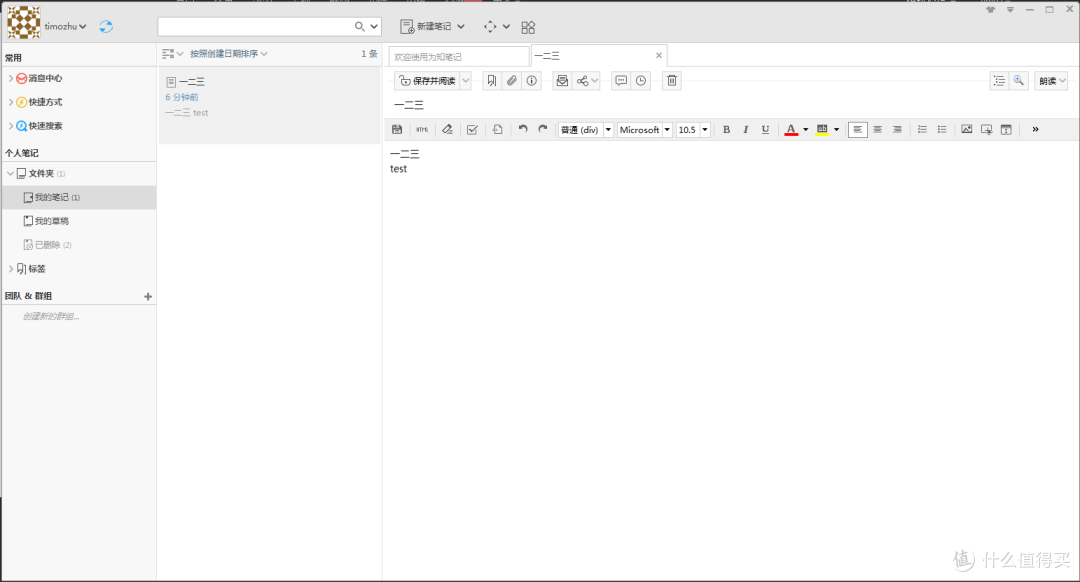Click the save floppy icon in editor toolbar
1080x582 pixels.
pos(397,129)
